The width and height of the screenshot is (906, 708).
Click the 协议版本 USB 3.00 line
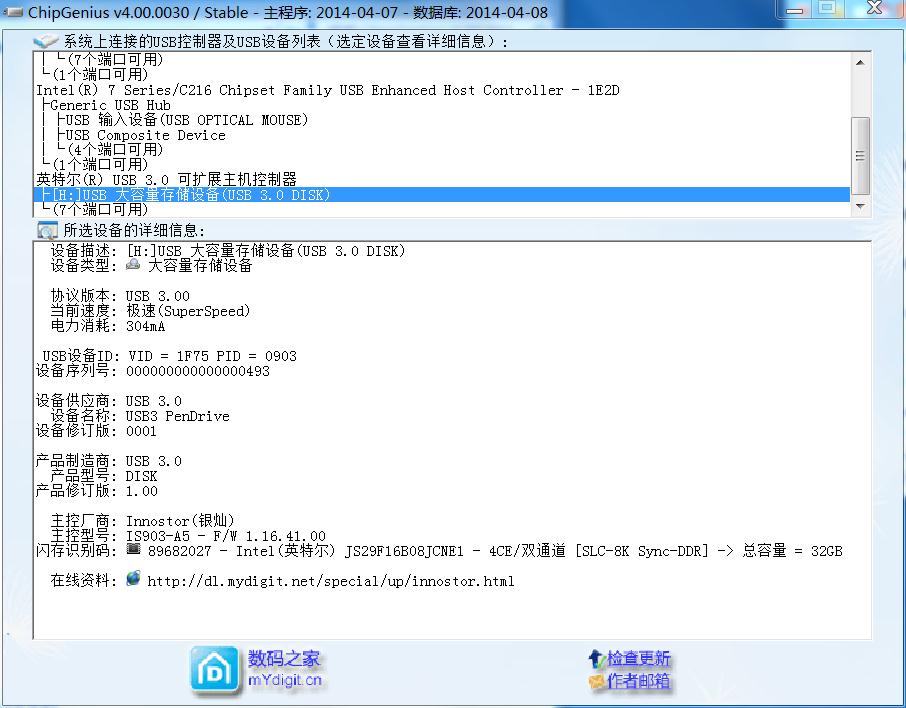(120, 296)
